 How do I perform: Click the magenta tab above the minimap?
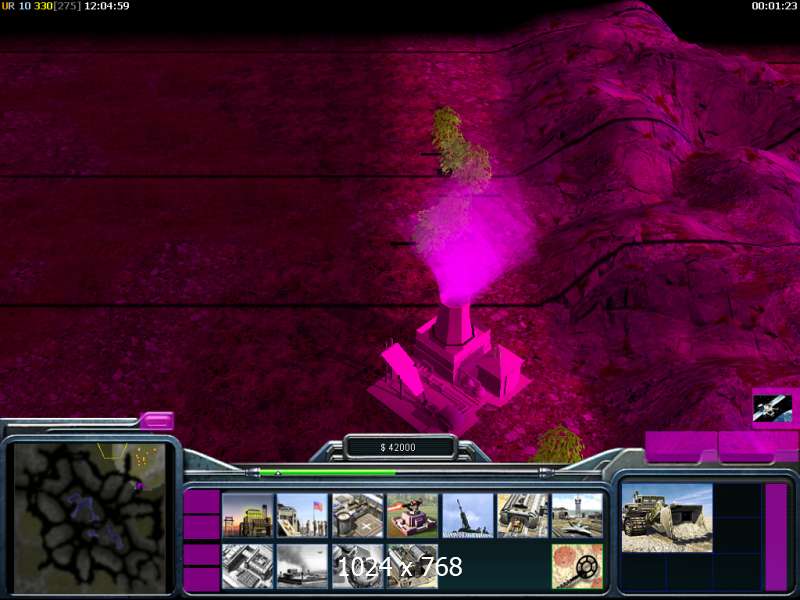coord(157,421)
